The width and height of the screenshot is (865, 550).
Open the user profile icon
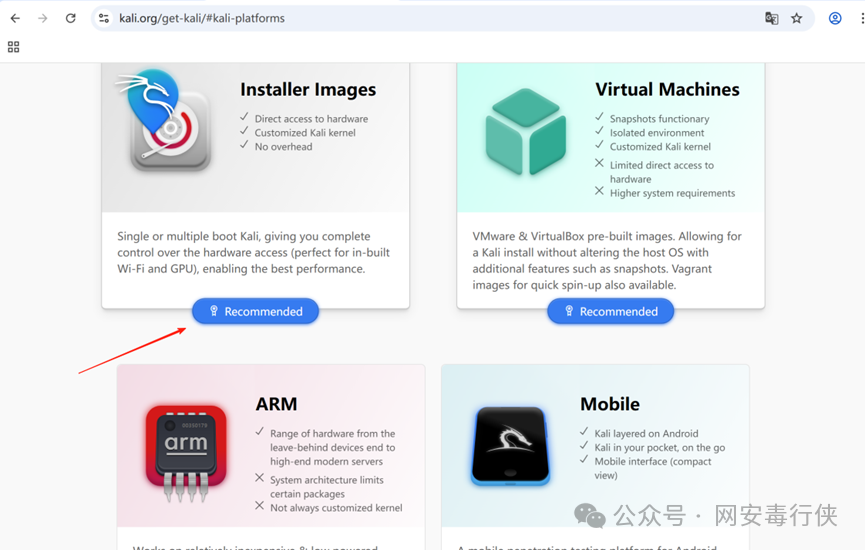[835, 18]
